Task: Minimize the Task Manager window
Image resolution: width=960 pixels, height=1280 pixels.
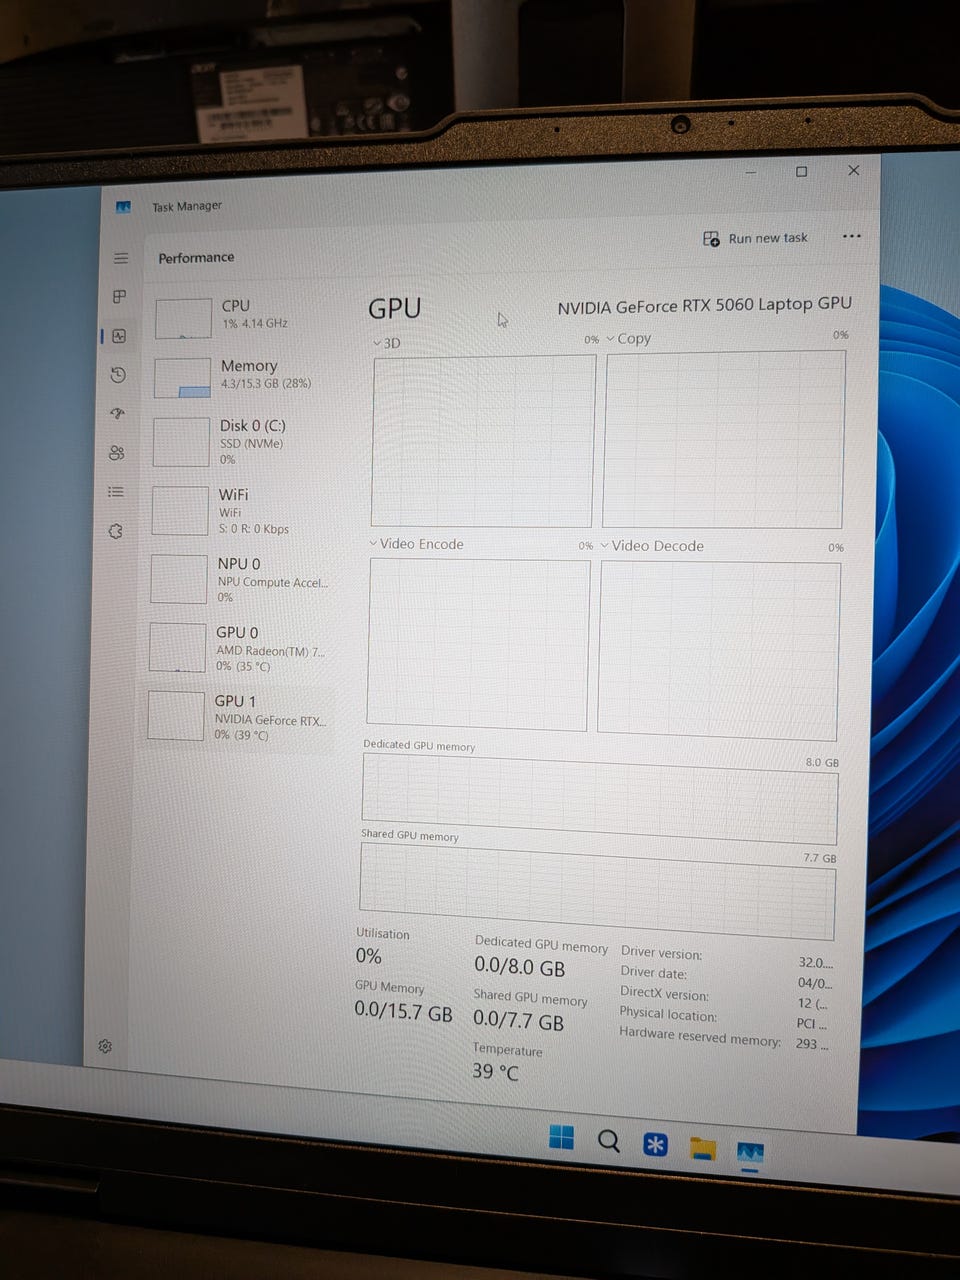Action: [x=751, y=173]
